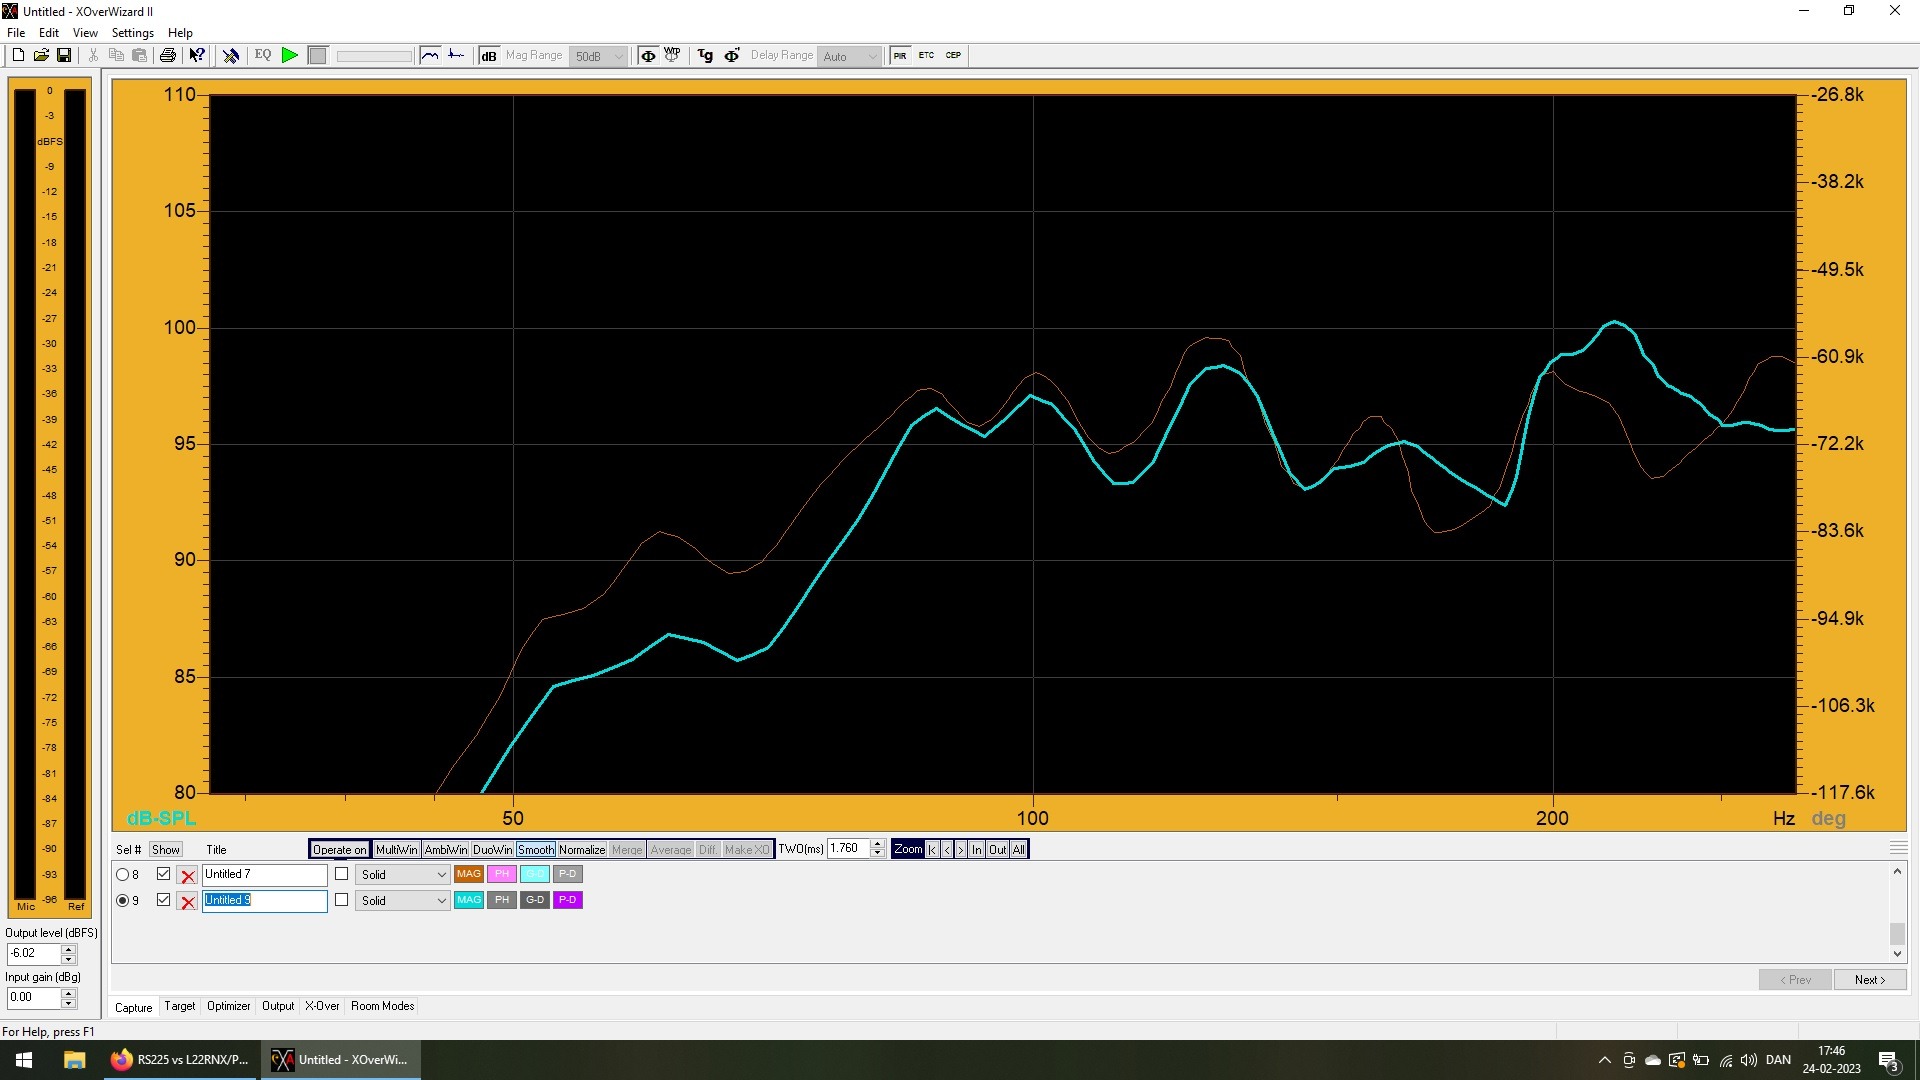Select curve 9 radio button
Screen dimensions: 1920x1080
(x=123, y=901)
